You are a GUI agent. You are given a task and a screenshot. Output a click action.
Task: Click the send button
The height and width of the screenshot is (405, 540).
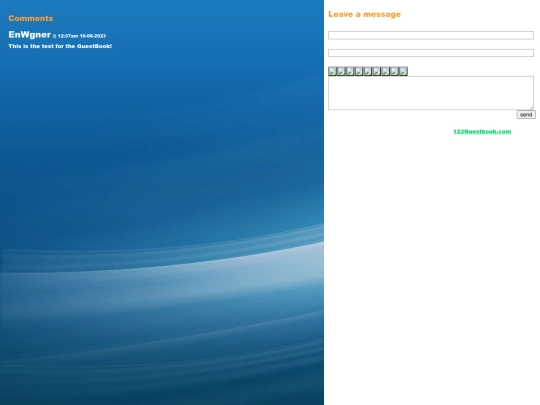click(526, 114)
